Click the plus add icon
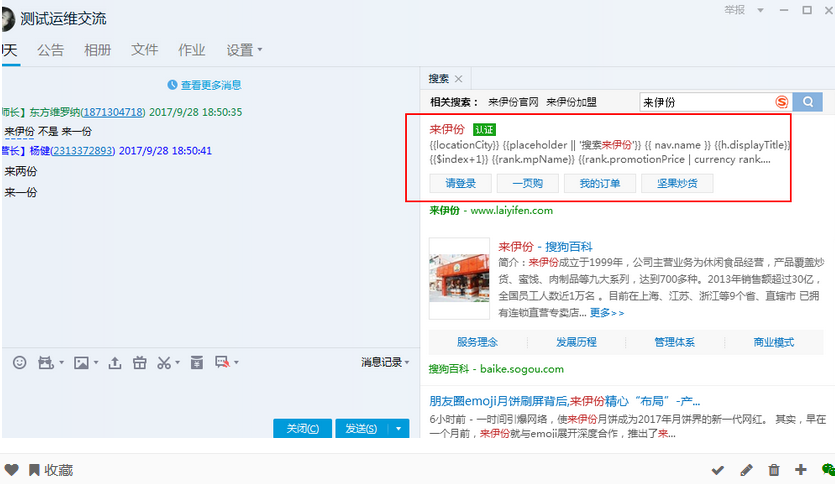This screenshot has width=835, height=484. (x=800, y=470)
